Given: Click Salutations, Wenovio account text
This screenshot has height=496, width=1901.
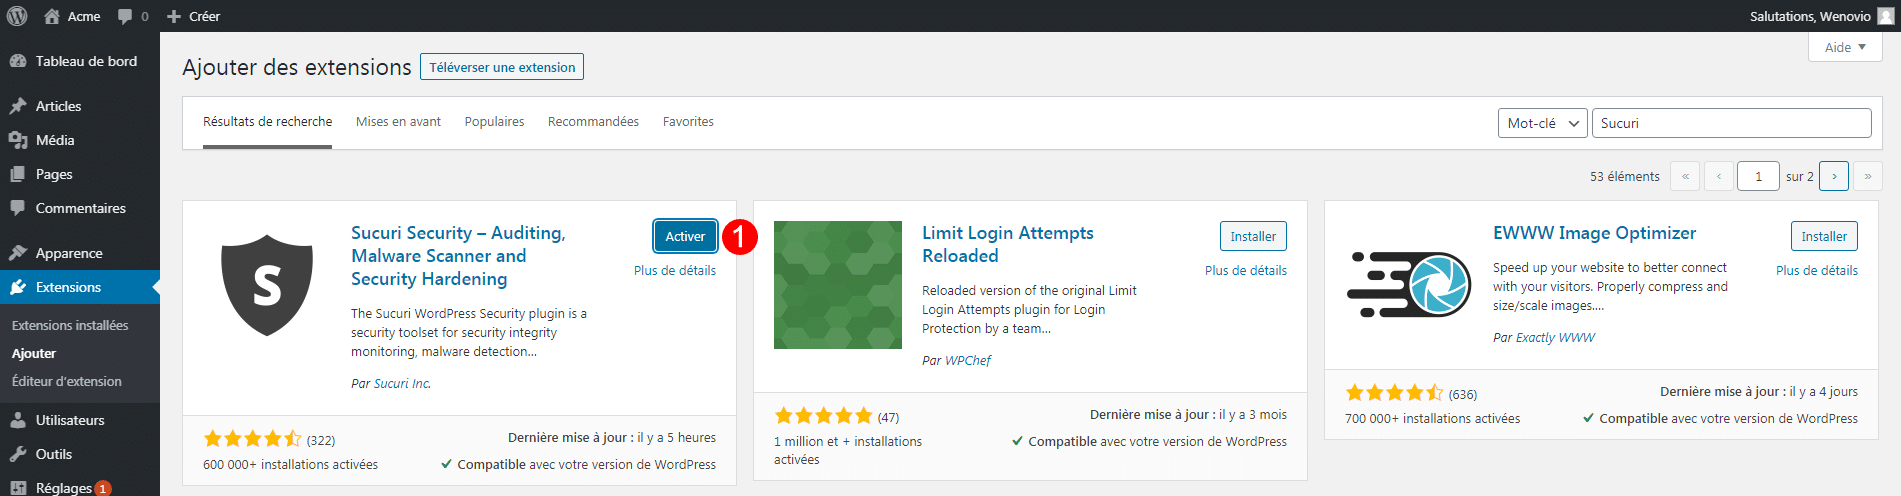Looking at the screenshot, I should tap(1810, 16).
